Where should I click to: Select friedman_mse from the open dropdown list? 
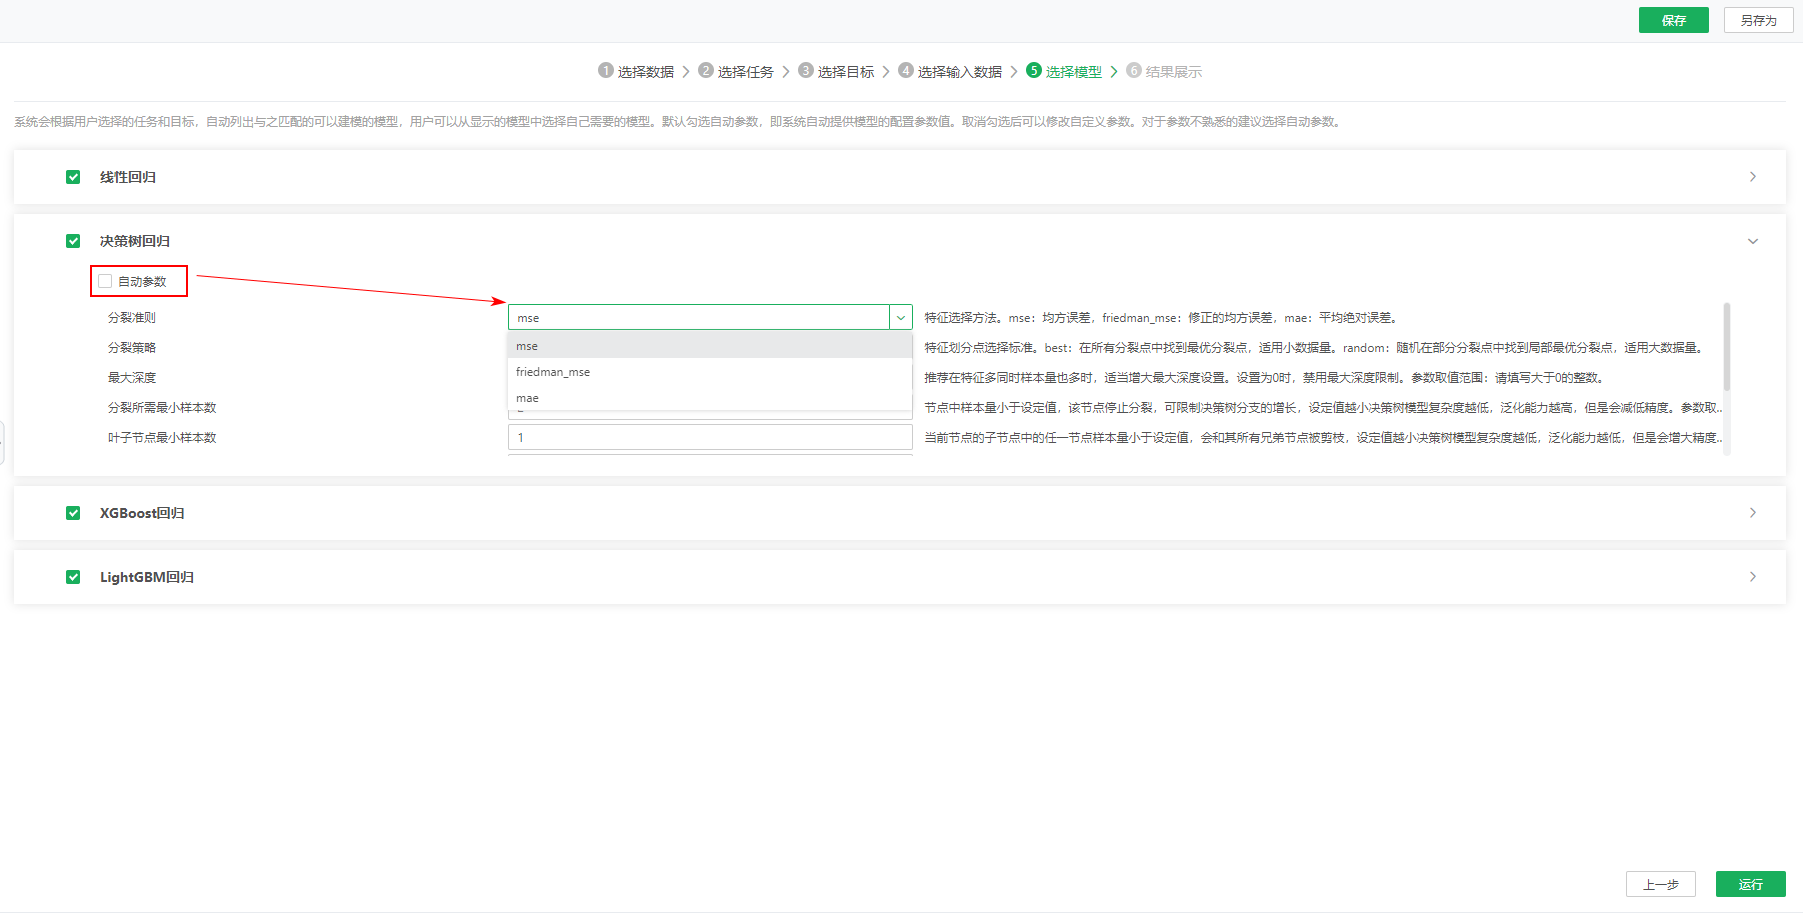tap(553, 371)
